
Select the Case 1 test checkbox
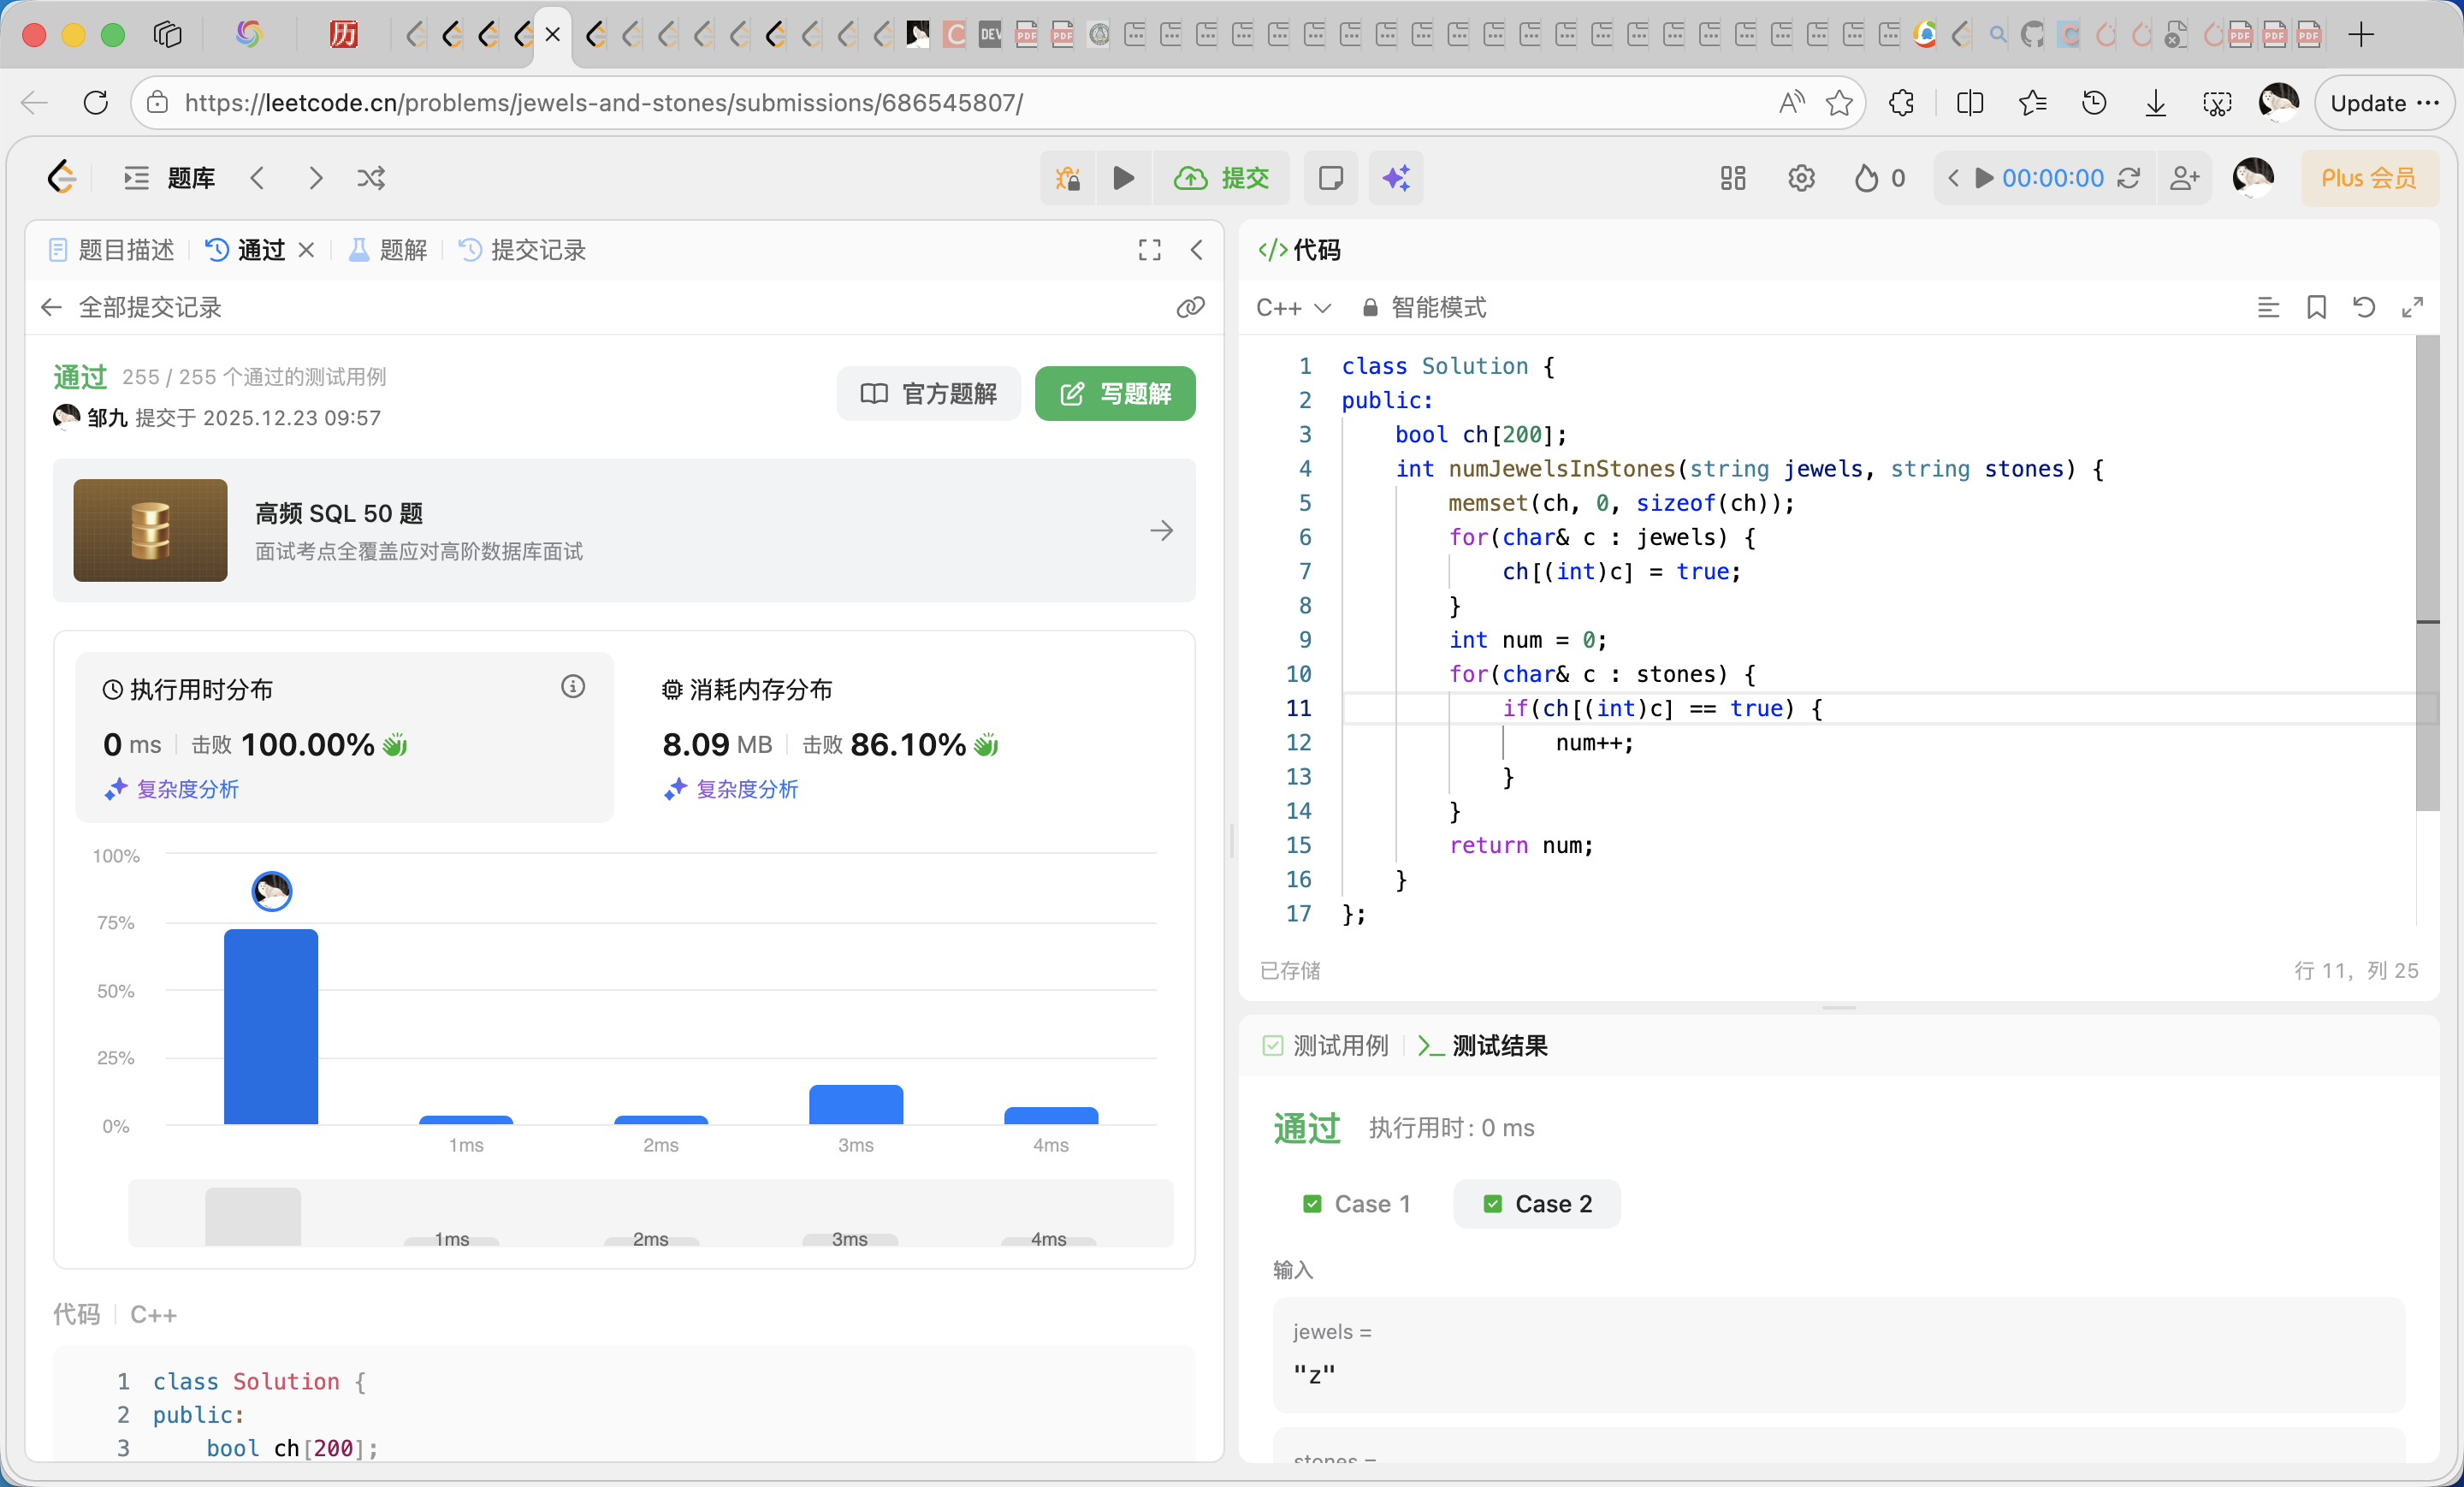pos(1312,1204)
